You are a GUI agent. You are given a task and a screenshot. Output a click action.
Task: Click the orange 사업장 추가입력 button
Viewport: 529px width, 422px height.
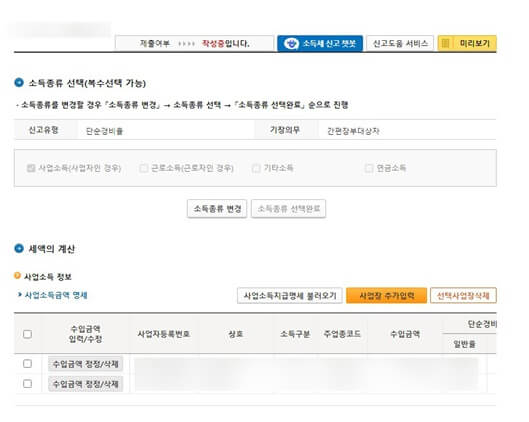click(x=387, y=296)
